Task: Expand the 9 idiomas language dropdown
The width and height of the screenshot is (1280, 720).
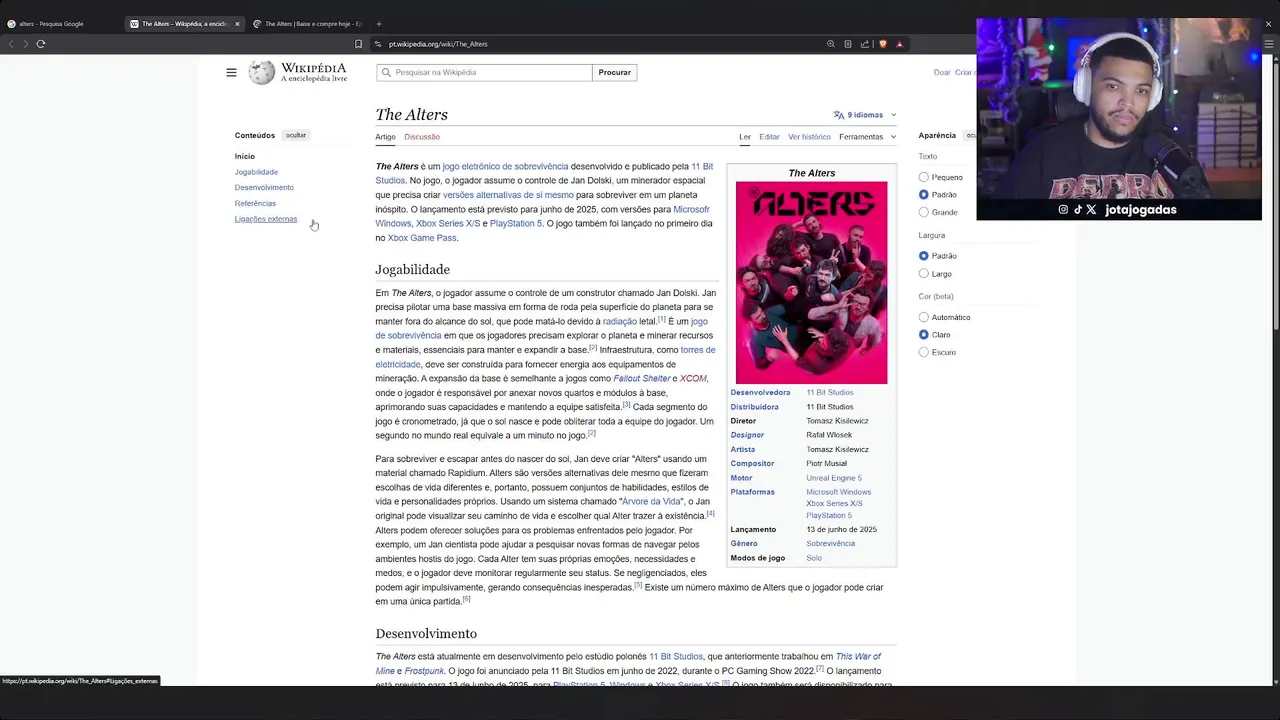Action: (x=865, y=115)
